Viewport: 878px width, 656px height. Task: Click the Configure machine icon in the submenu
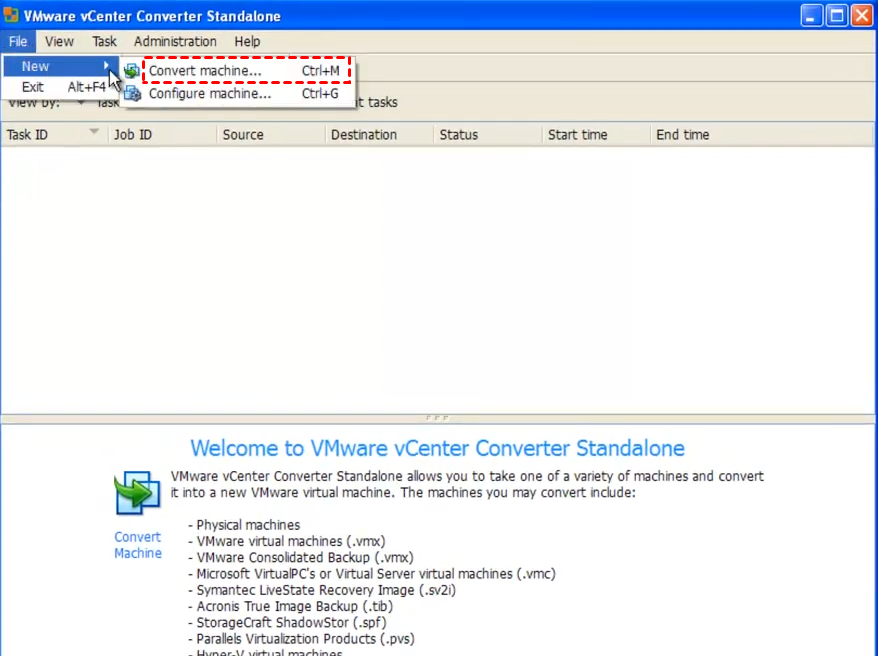[x=131, y=93]
